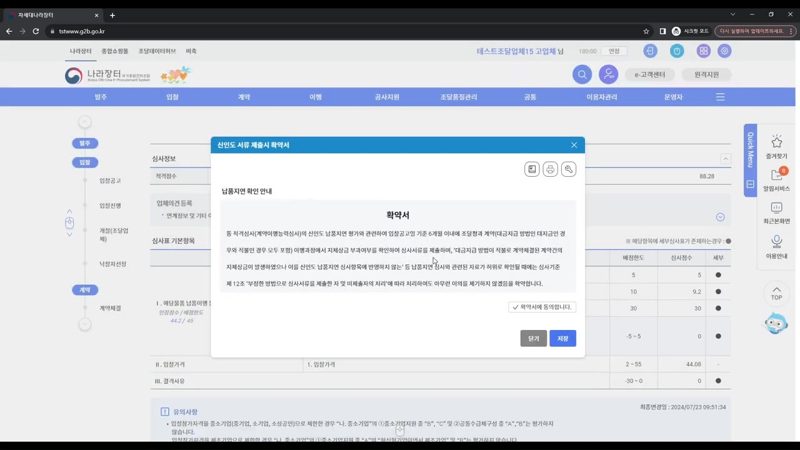Viewport: 800px width, 450px height.
Task: Click the up circle above the process steps
Action: point(85,122)
